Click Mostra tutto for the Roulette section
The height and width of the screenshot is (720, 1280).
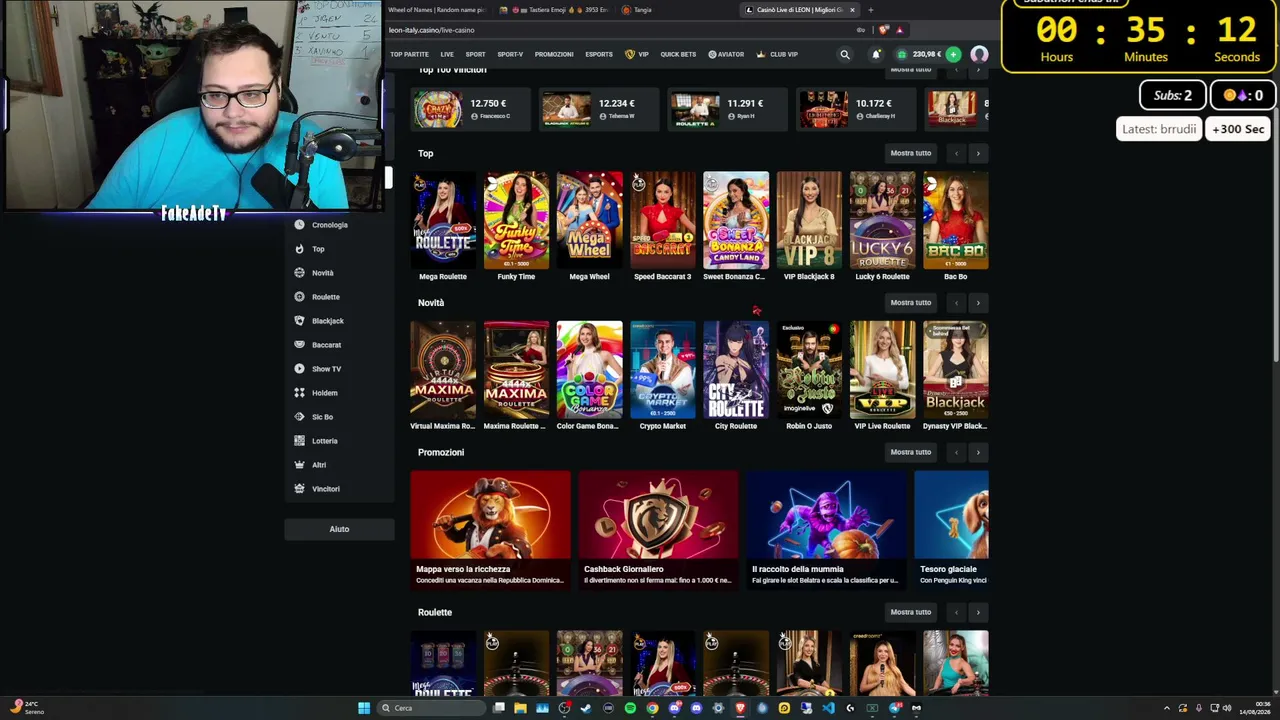[x=911, y=612]
